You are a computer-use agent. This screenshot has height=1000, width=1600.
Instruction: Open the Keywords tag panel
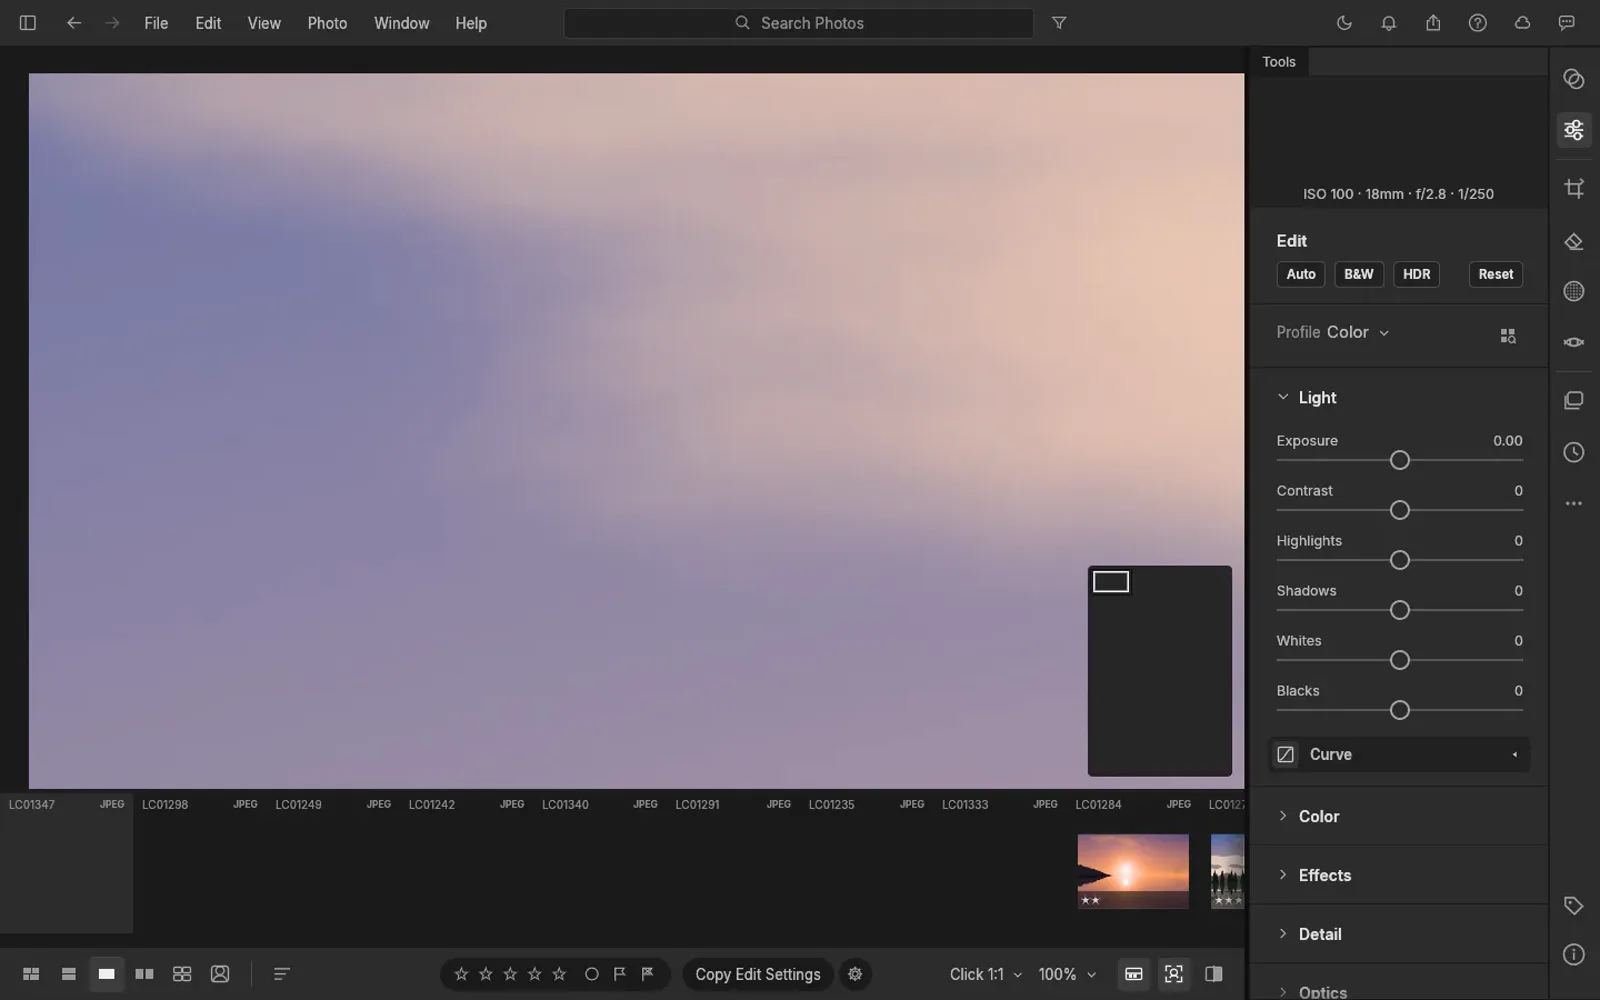[1574, 906]
